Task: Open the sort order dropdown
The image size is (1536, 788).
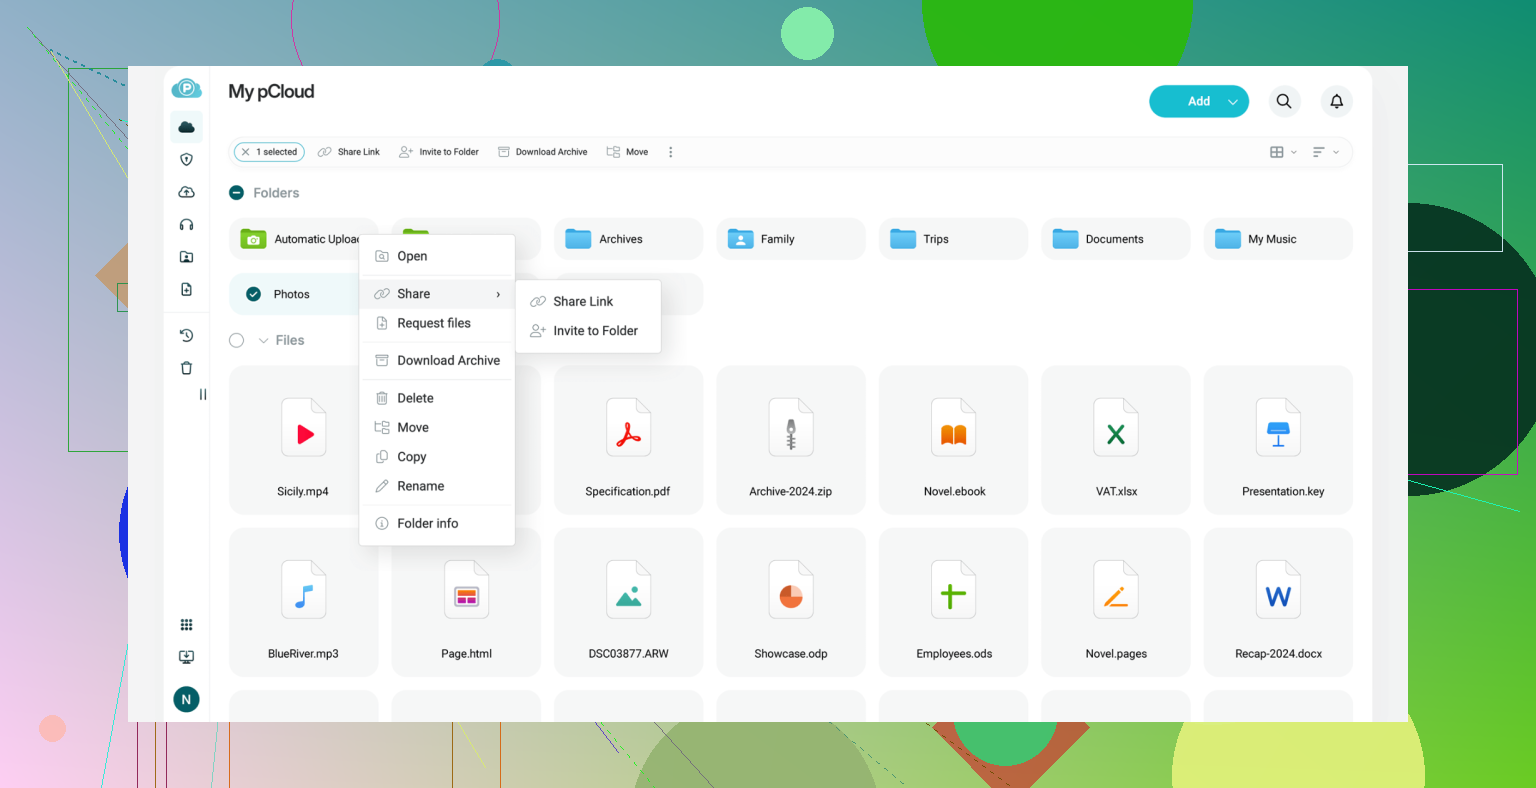Action: pos(1325,152)
